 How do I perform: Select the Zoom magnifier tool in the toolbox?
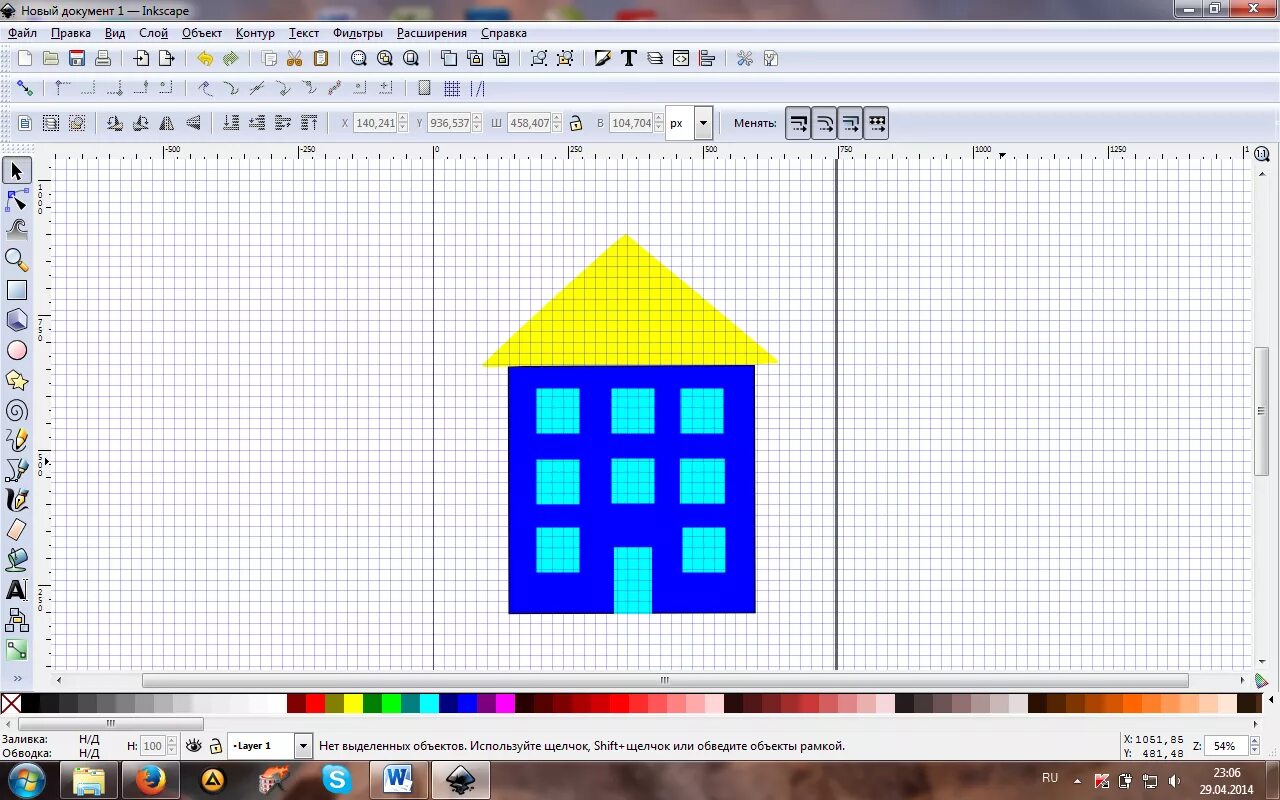(17, 260)
